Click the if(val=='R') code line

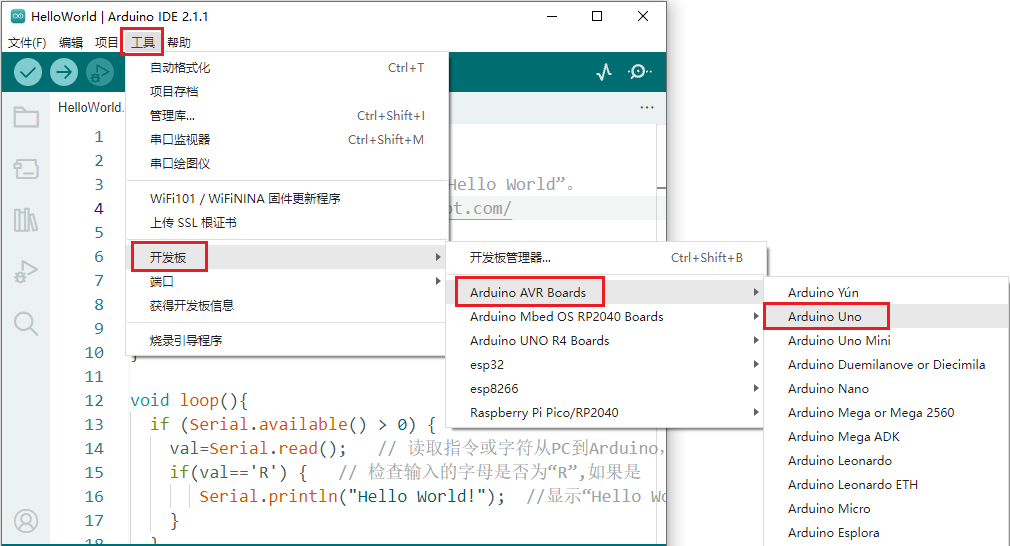pos(238,473)
